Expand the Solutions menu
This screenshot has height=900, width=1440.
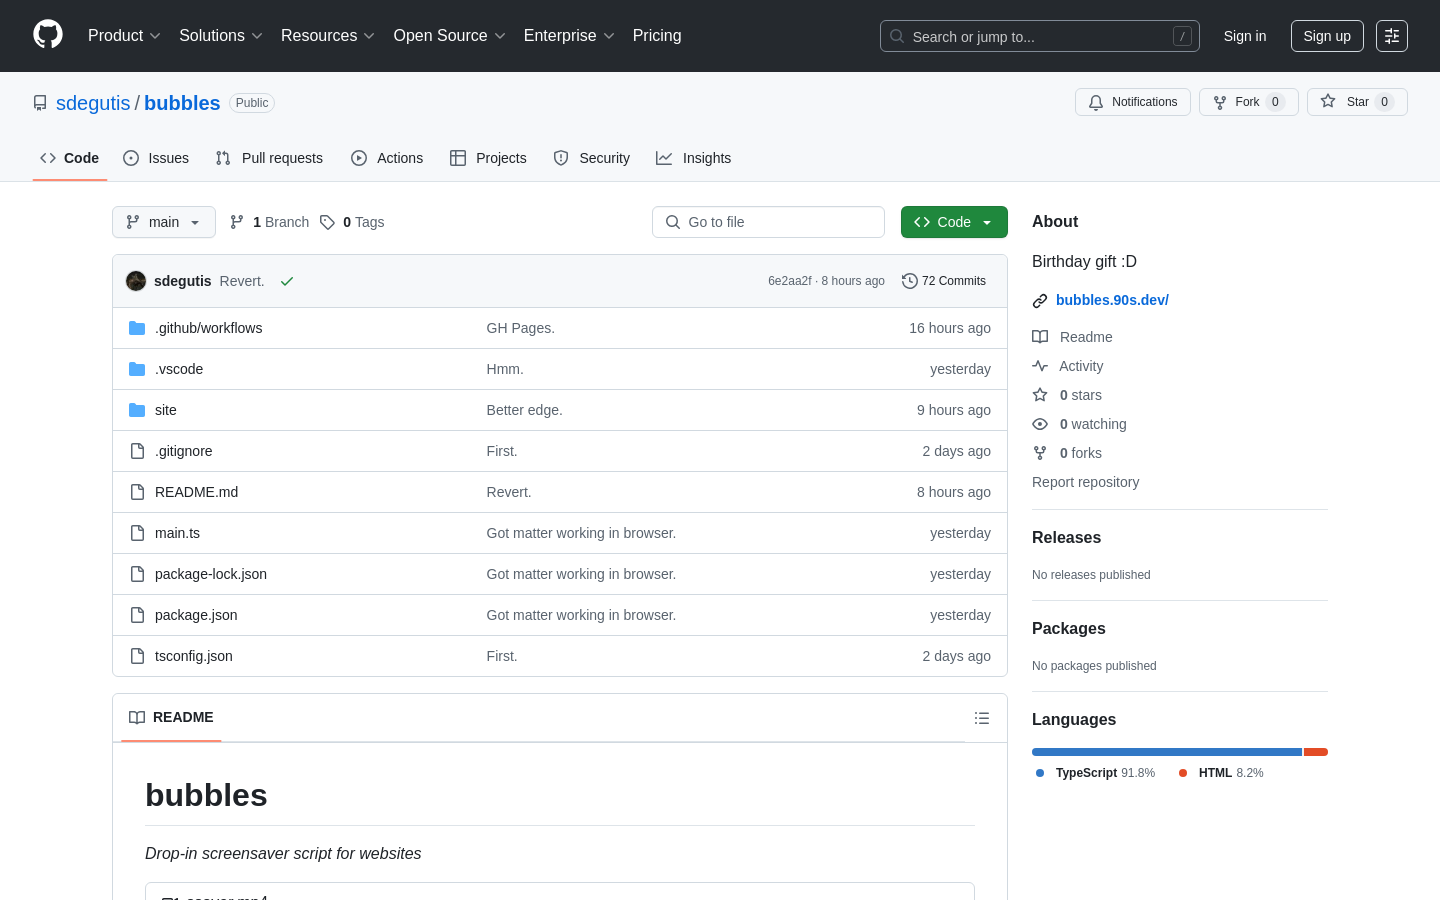220,35
